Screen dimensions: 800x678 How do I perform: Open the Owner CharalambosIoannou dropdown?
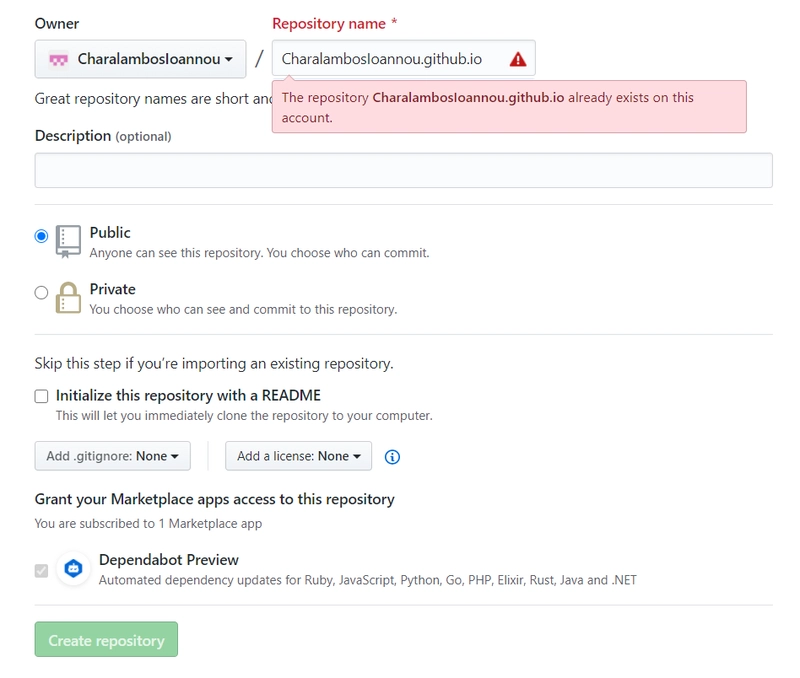pos(140,59)
